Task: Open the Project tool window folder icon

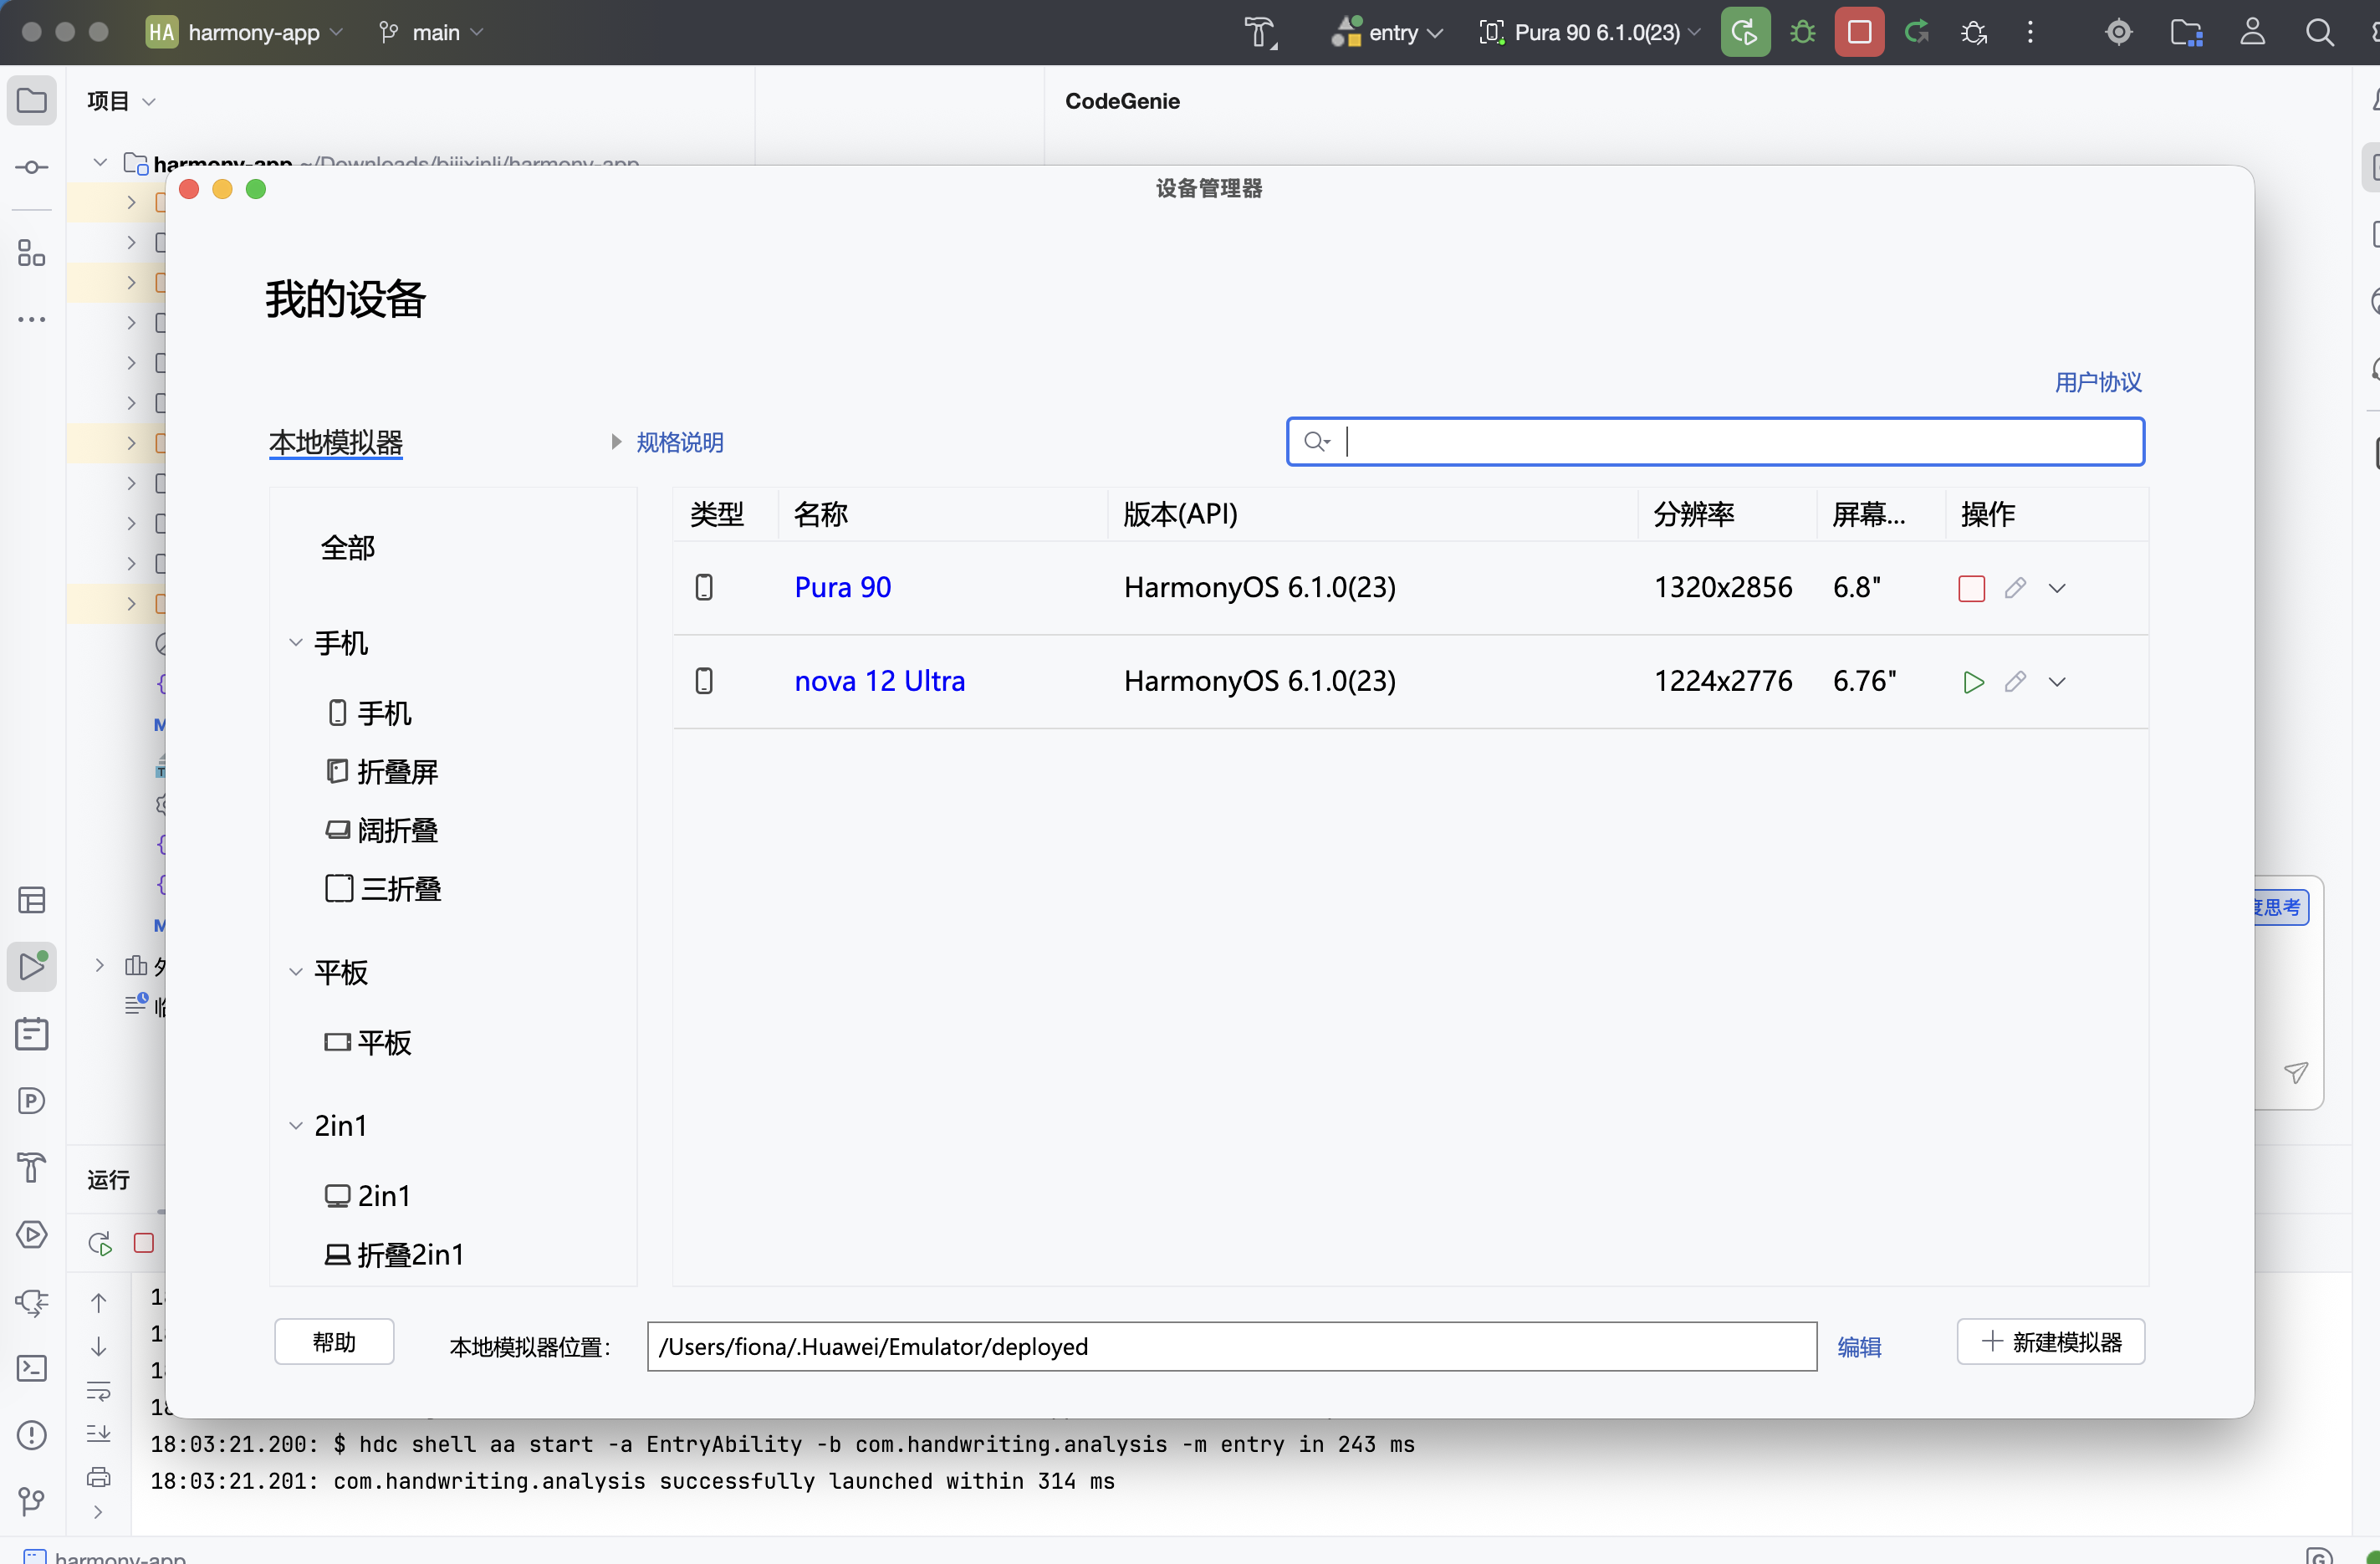Action: click(x=32, y=100)
